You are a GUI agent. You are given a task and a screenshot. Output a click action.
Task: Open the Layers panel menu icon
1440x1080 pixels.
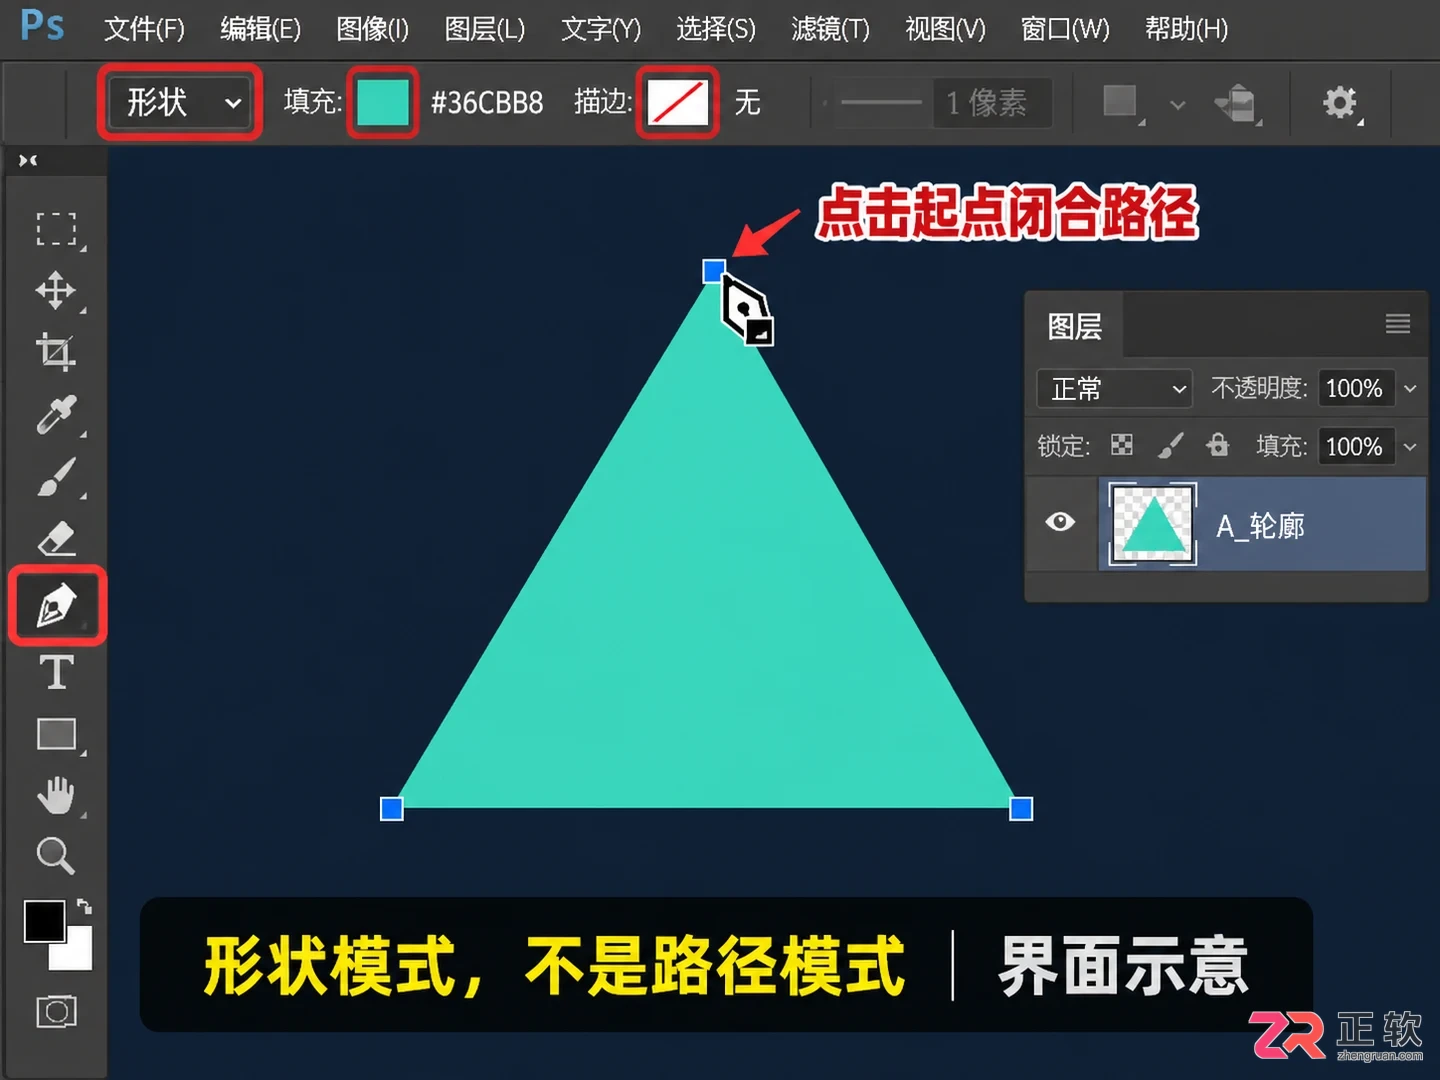click(x=1397, y=324)
